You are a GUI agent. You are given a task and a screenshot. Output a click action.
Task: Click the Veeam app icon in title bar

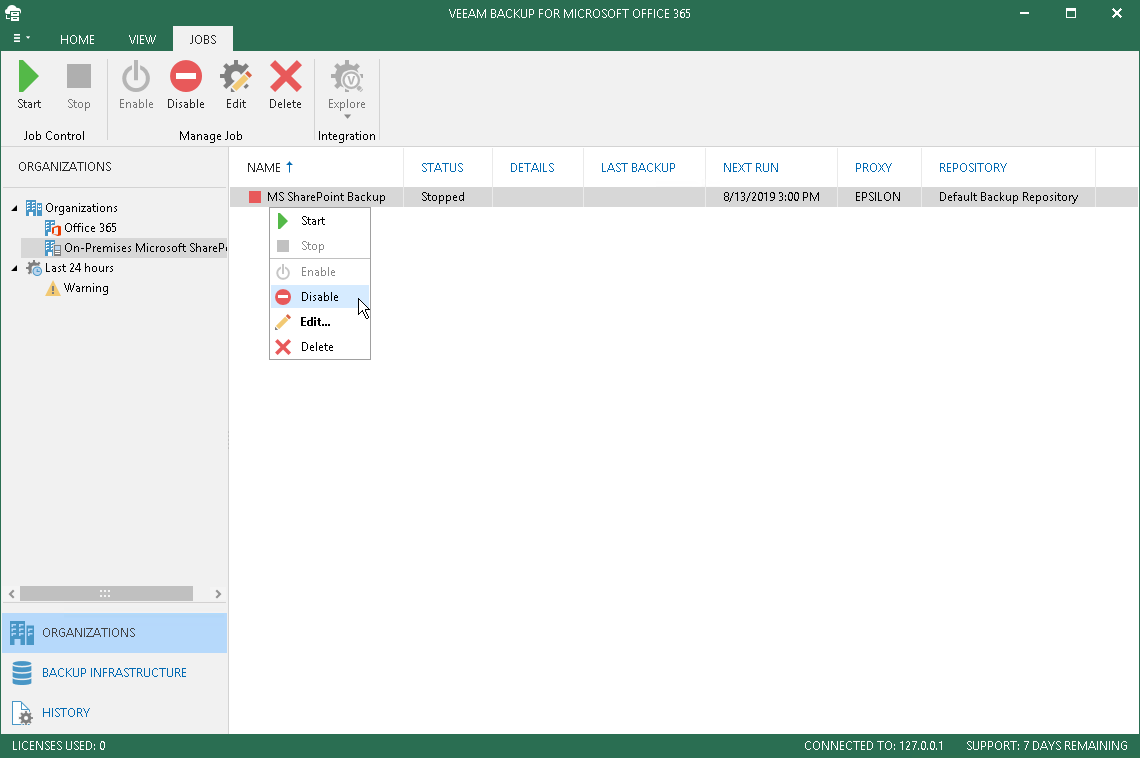[x=13, y=13]
